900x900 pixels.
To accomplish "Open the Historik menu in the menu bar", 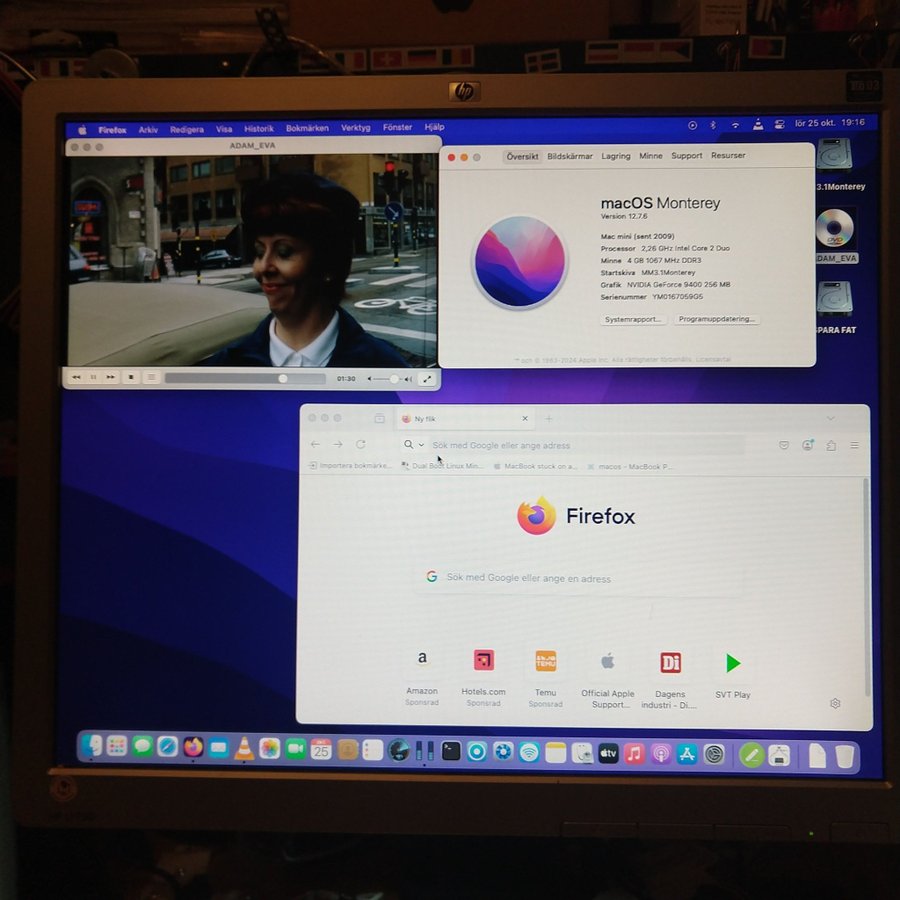I will click(259, 129).
